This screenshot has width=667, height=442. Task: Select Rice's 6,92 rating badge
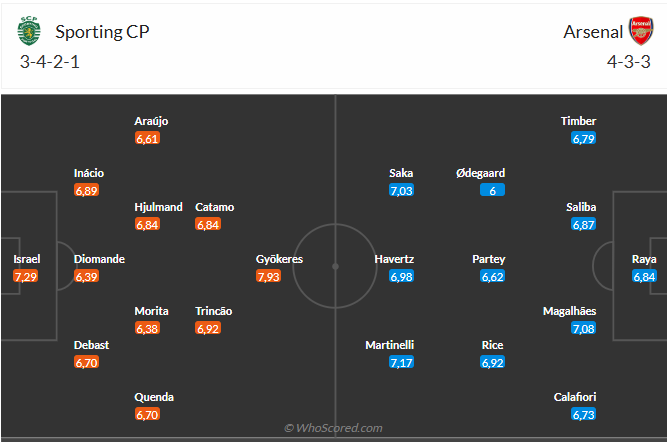[x=492, y=362]
